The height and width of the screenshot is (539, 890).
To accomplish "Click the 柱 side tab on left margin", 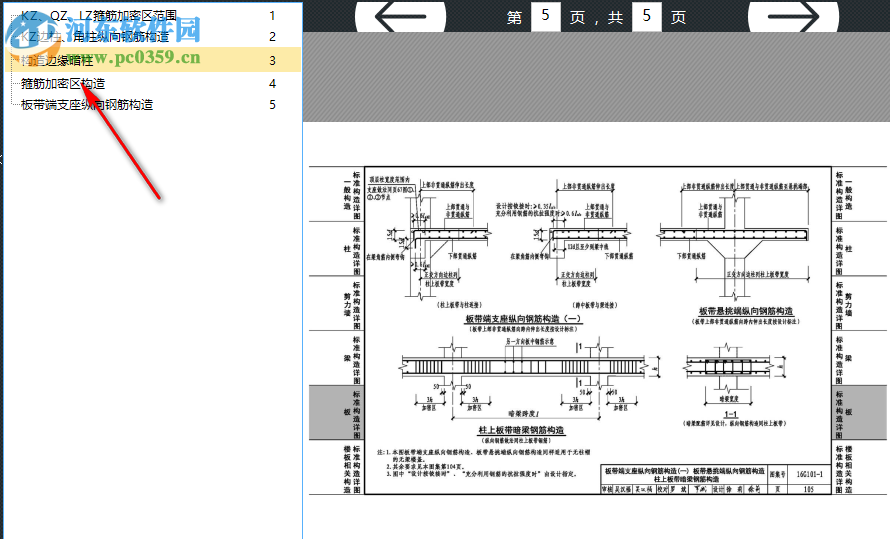I will pos(335,249).
